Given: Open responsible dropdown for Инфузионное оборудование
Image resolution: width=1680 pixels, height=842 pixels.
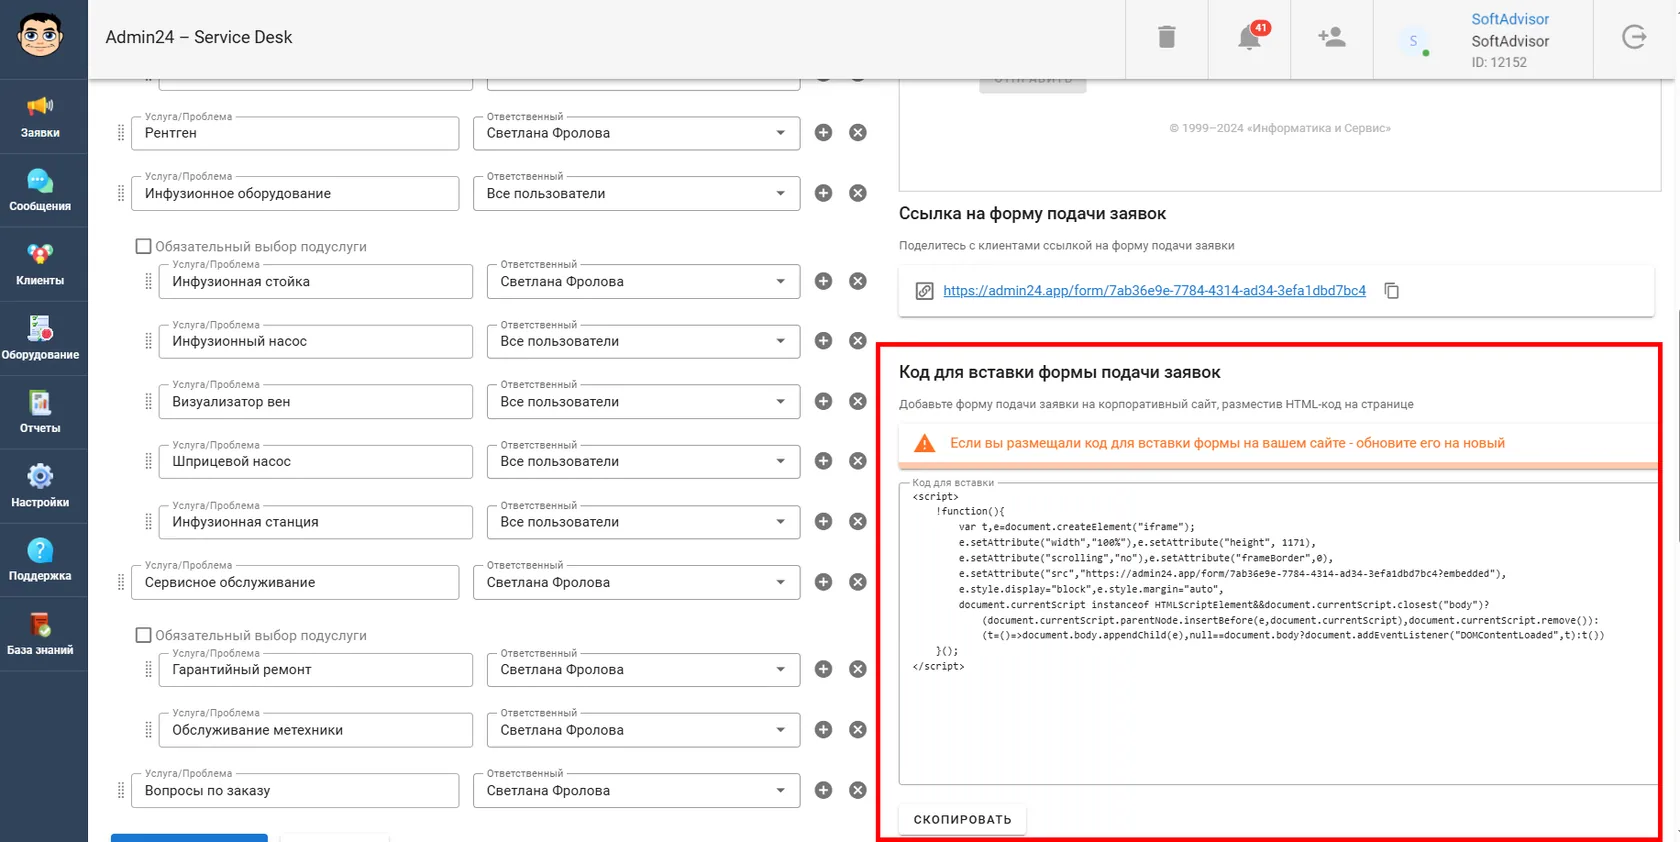Looking at the screenshot, I should 636,193.
